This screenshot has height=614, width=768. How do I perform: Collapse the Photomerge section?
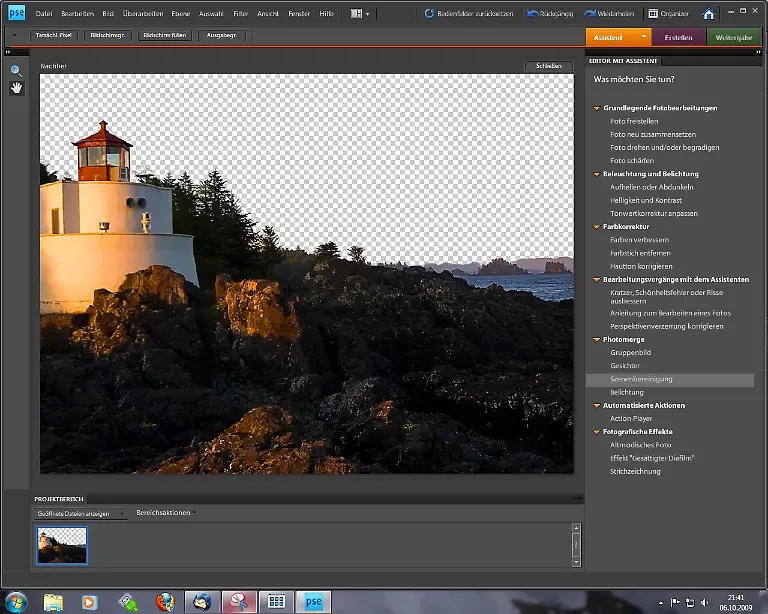[x=597, y=340]
